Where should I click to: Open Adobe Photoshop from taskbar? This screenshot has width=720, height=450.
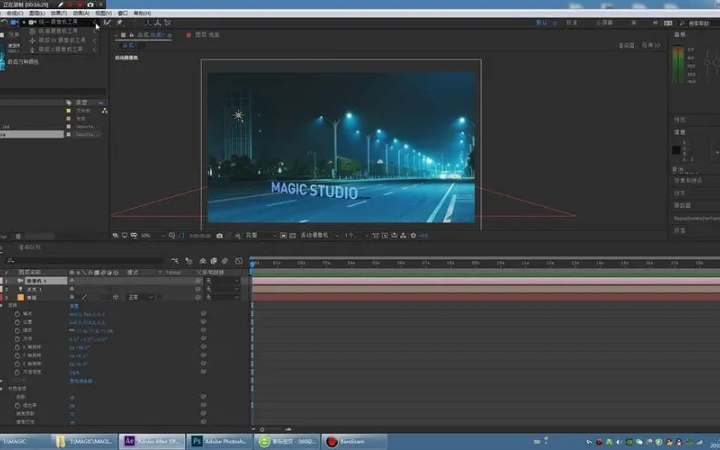(219, 441)
